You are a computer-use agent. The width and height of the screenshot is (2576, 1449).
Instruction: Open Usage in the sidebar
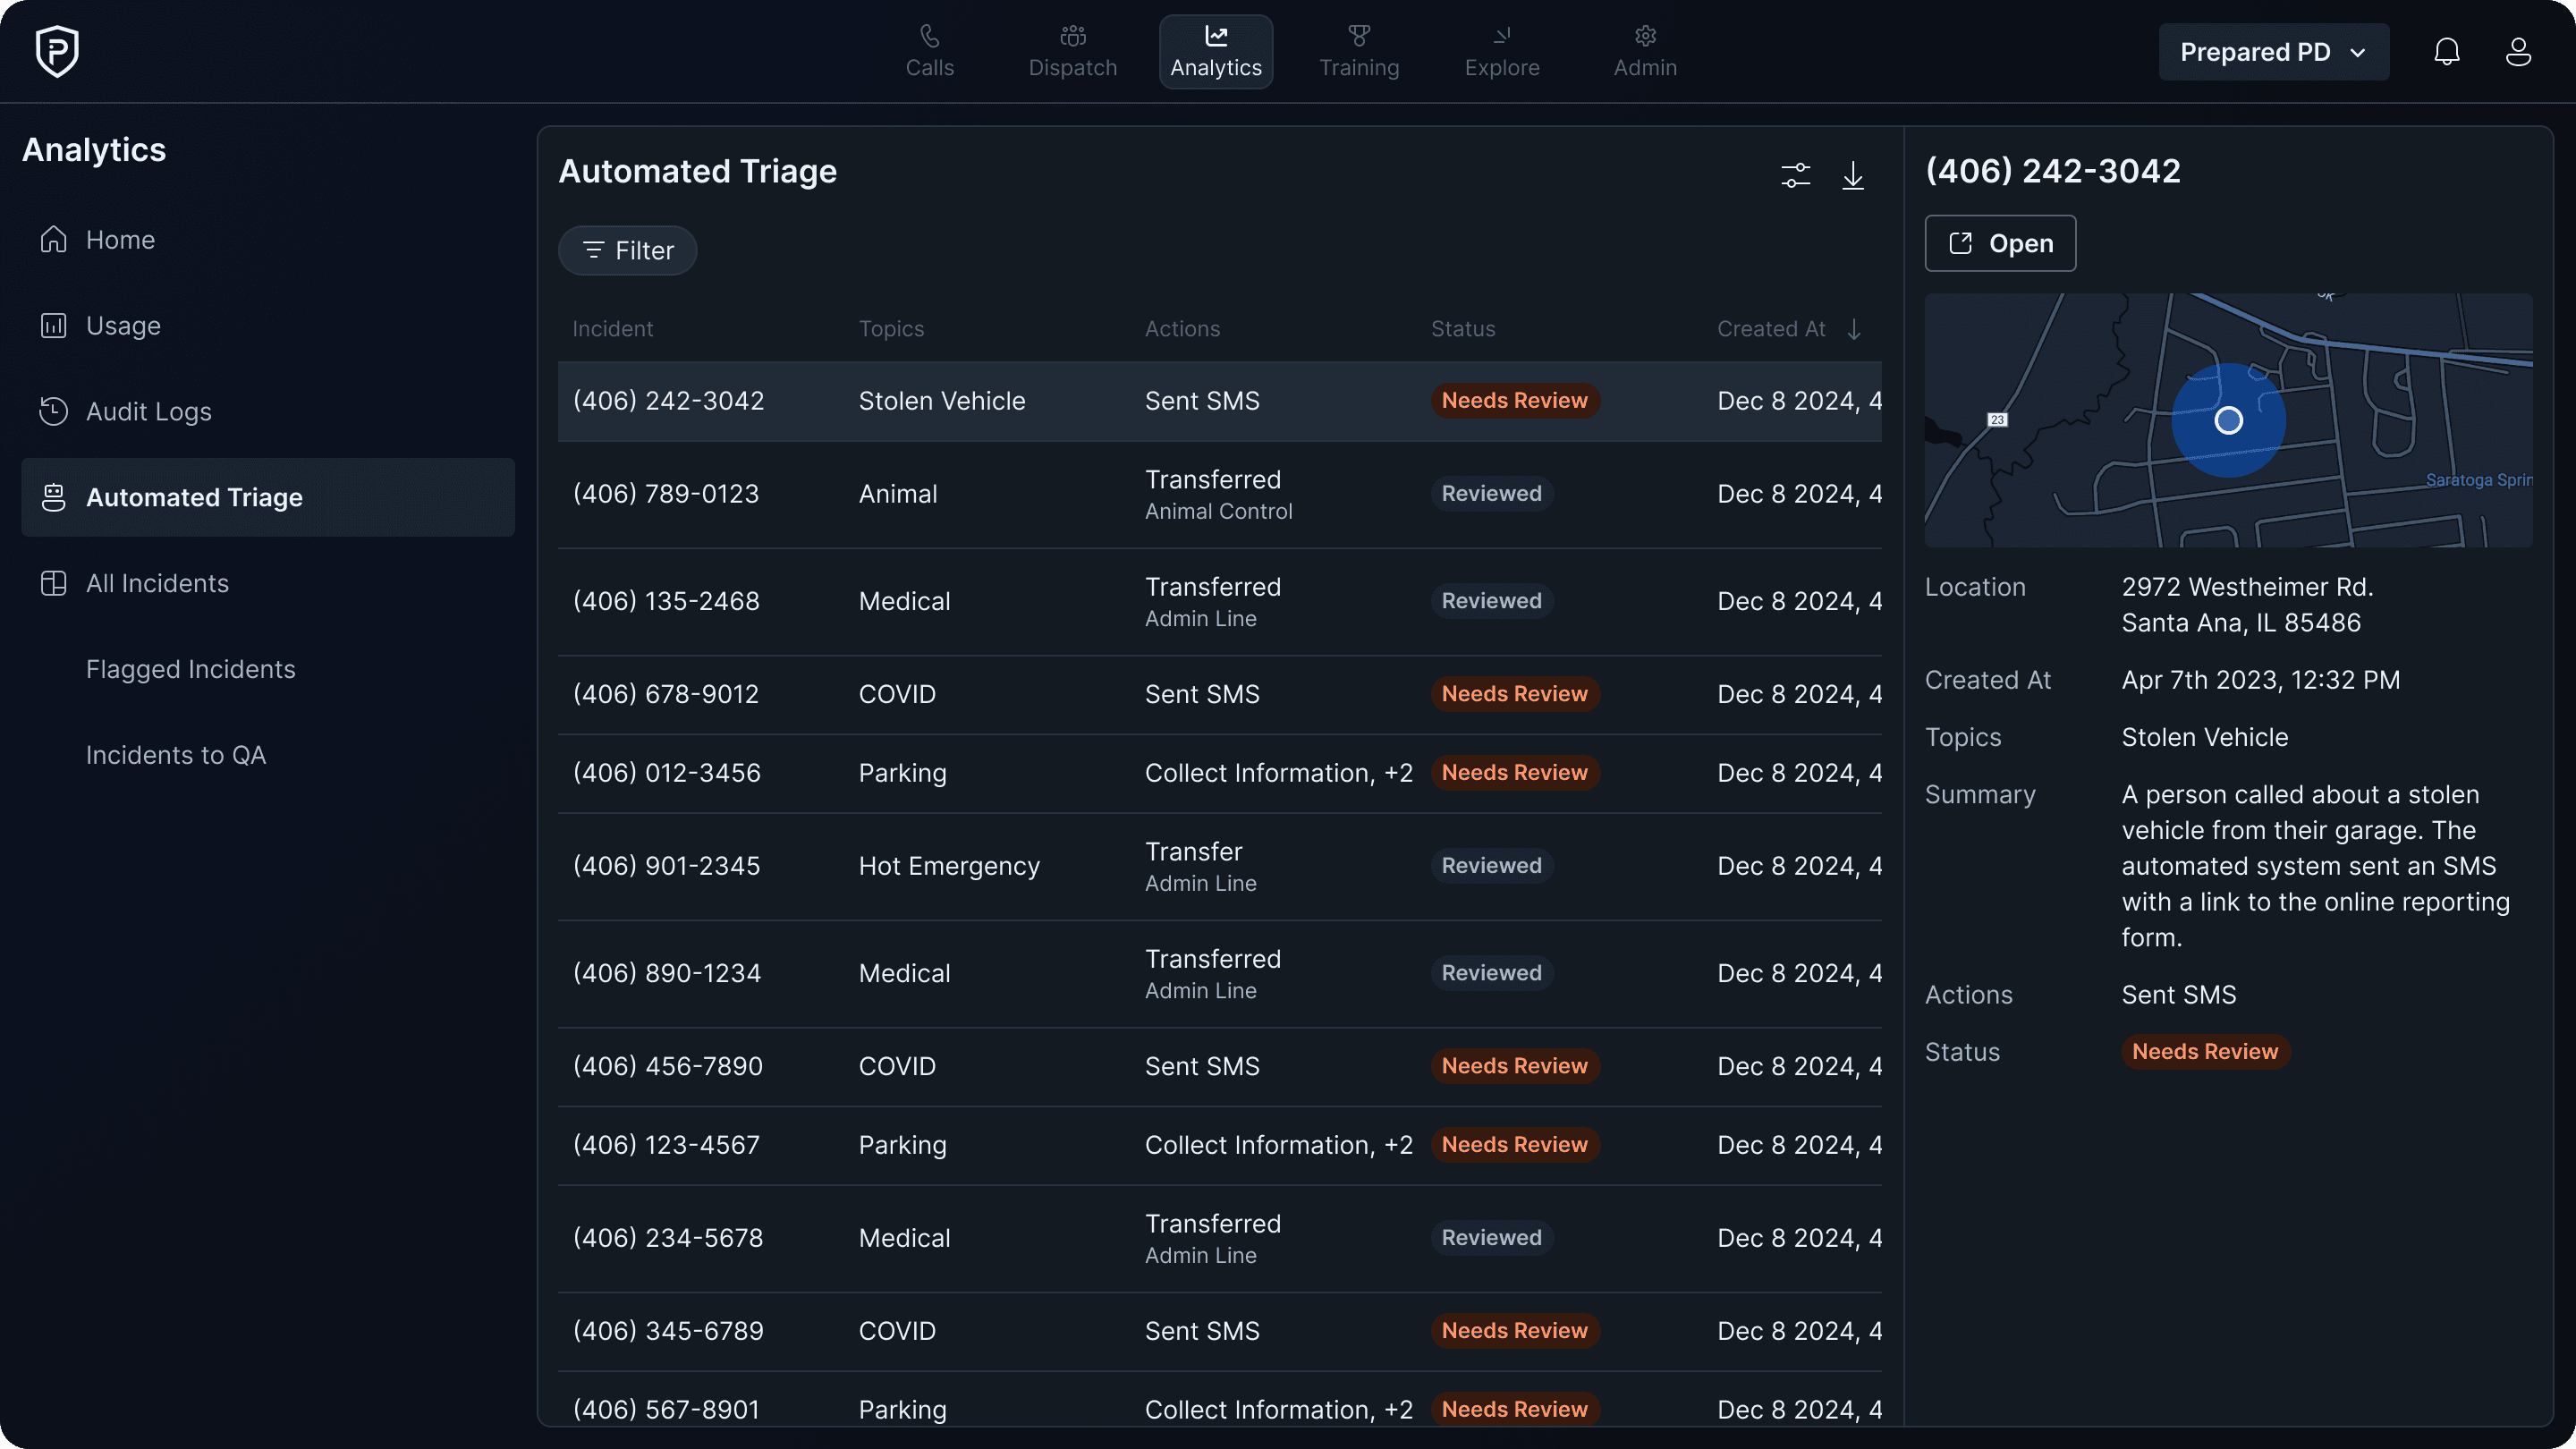pos(123,326)
